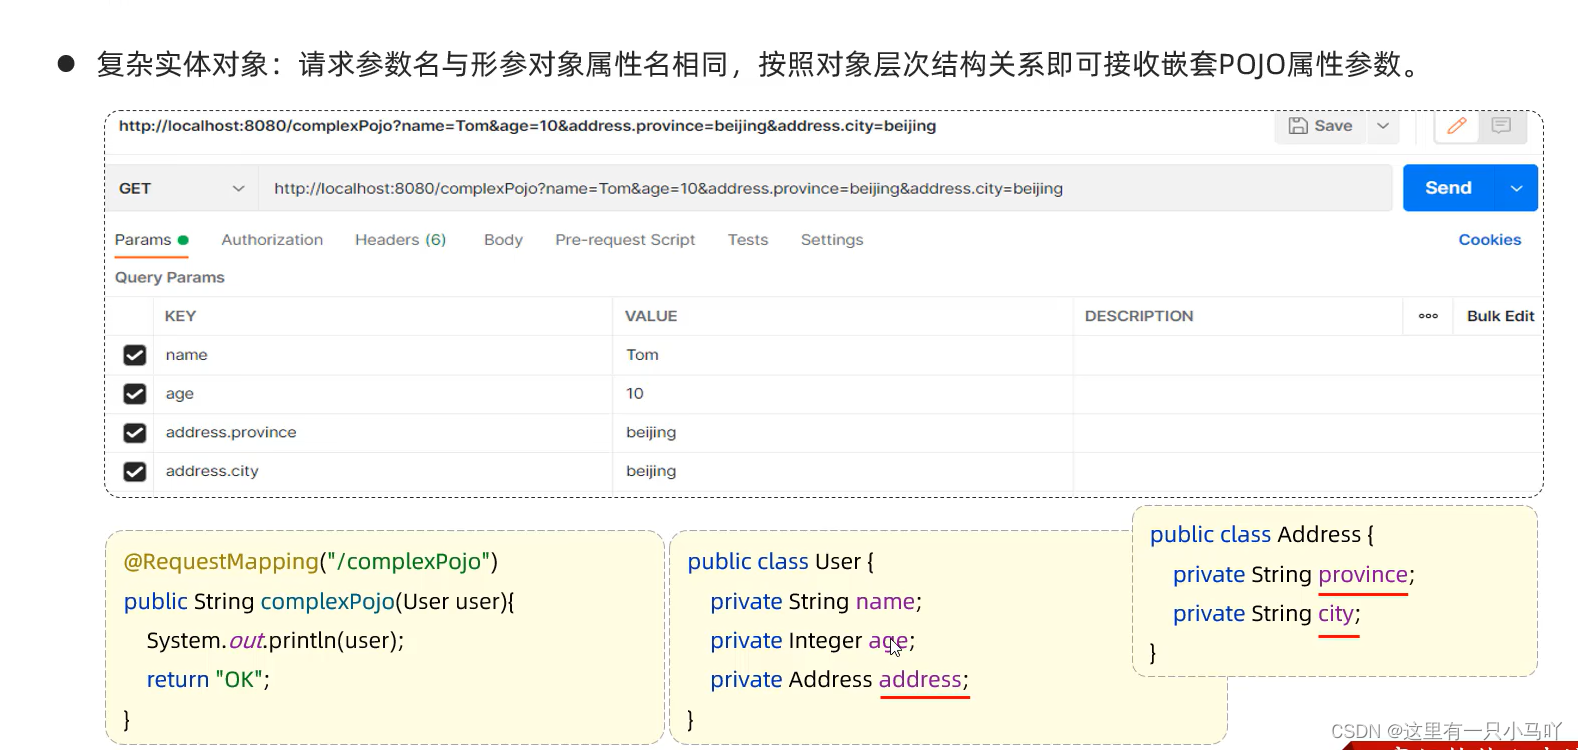Uncheck the age parameter checkbox
1578x750 pixels.
135,394
